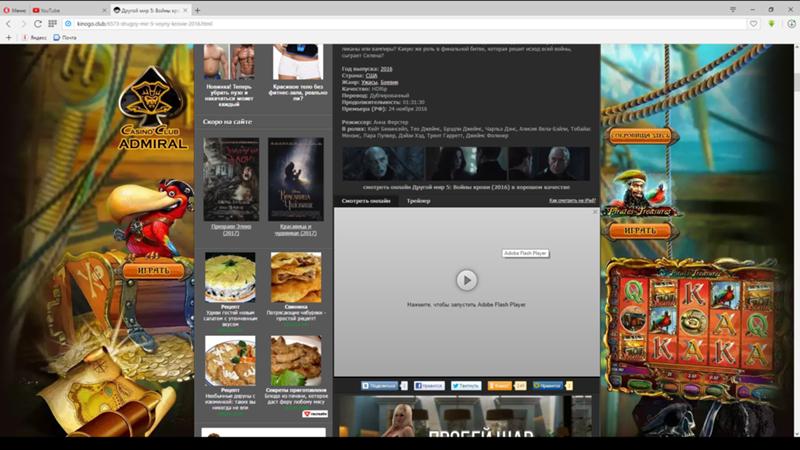Open the green download extension icon
This screenshot has height=450, width=800.
tap(771, 23)
